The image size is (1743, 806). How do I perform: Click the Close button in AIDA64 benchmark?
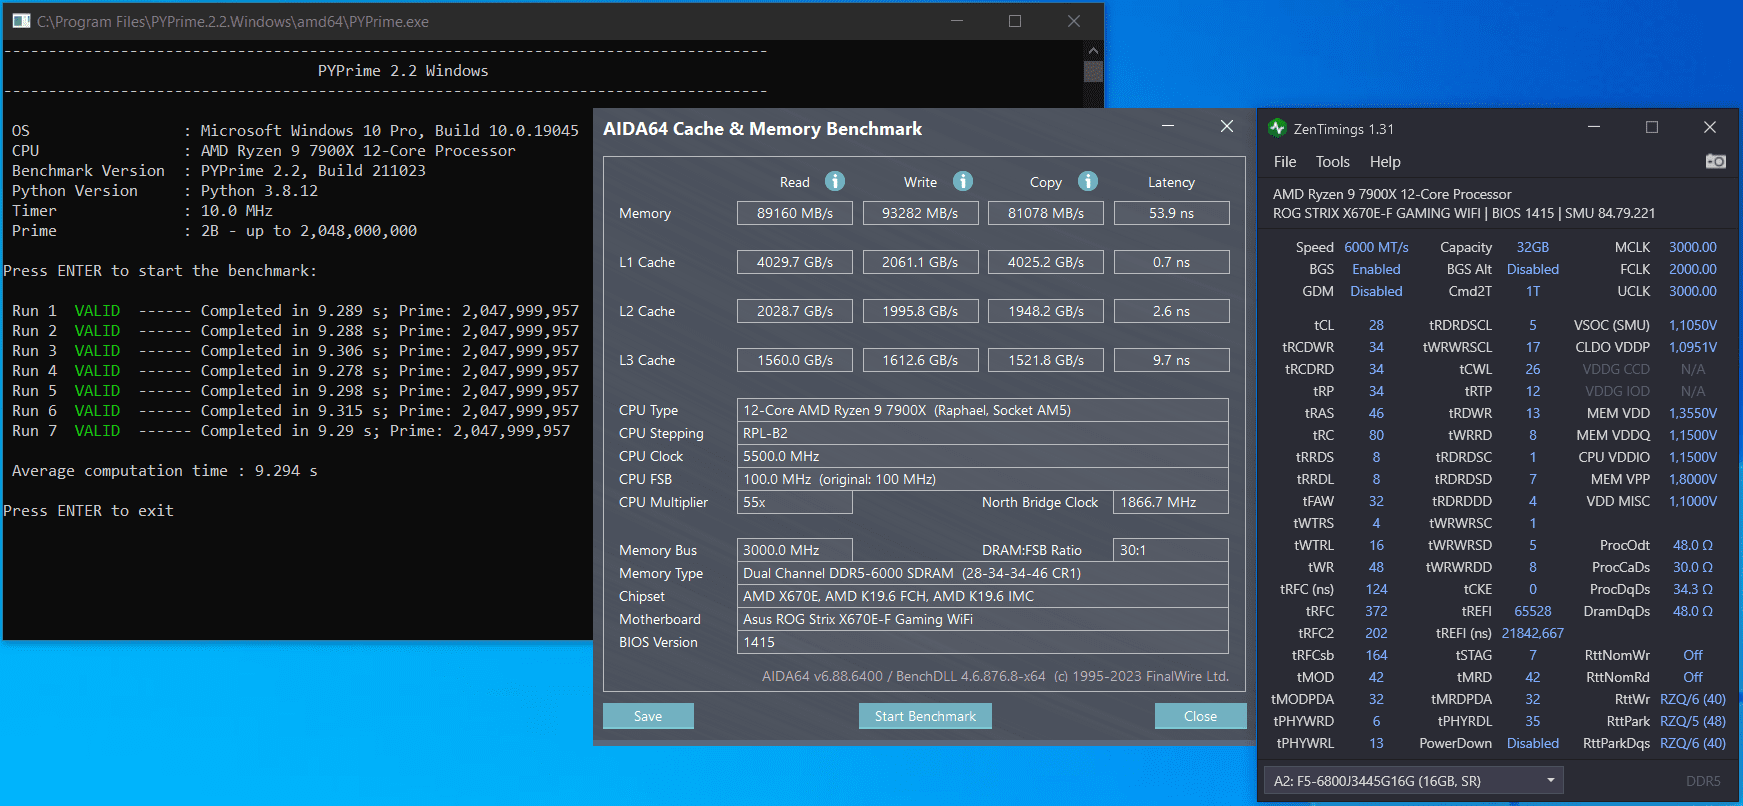click(x=1200, y=716)
